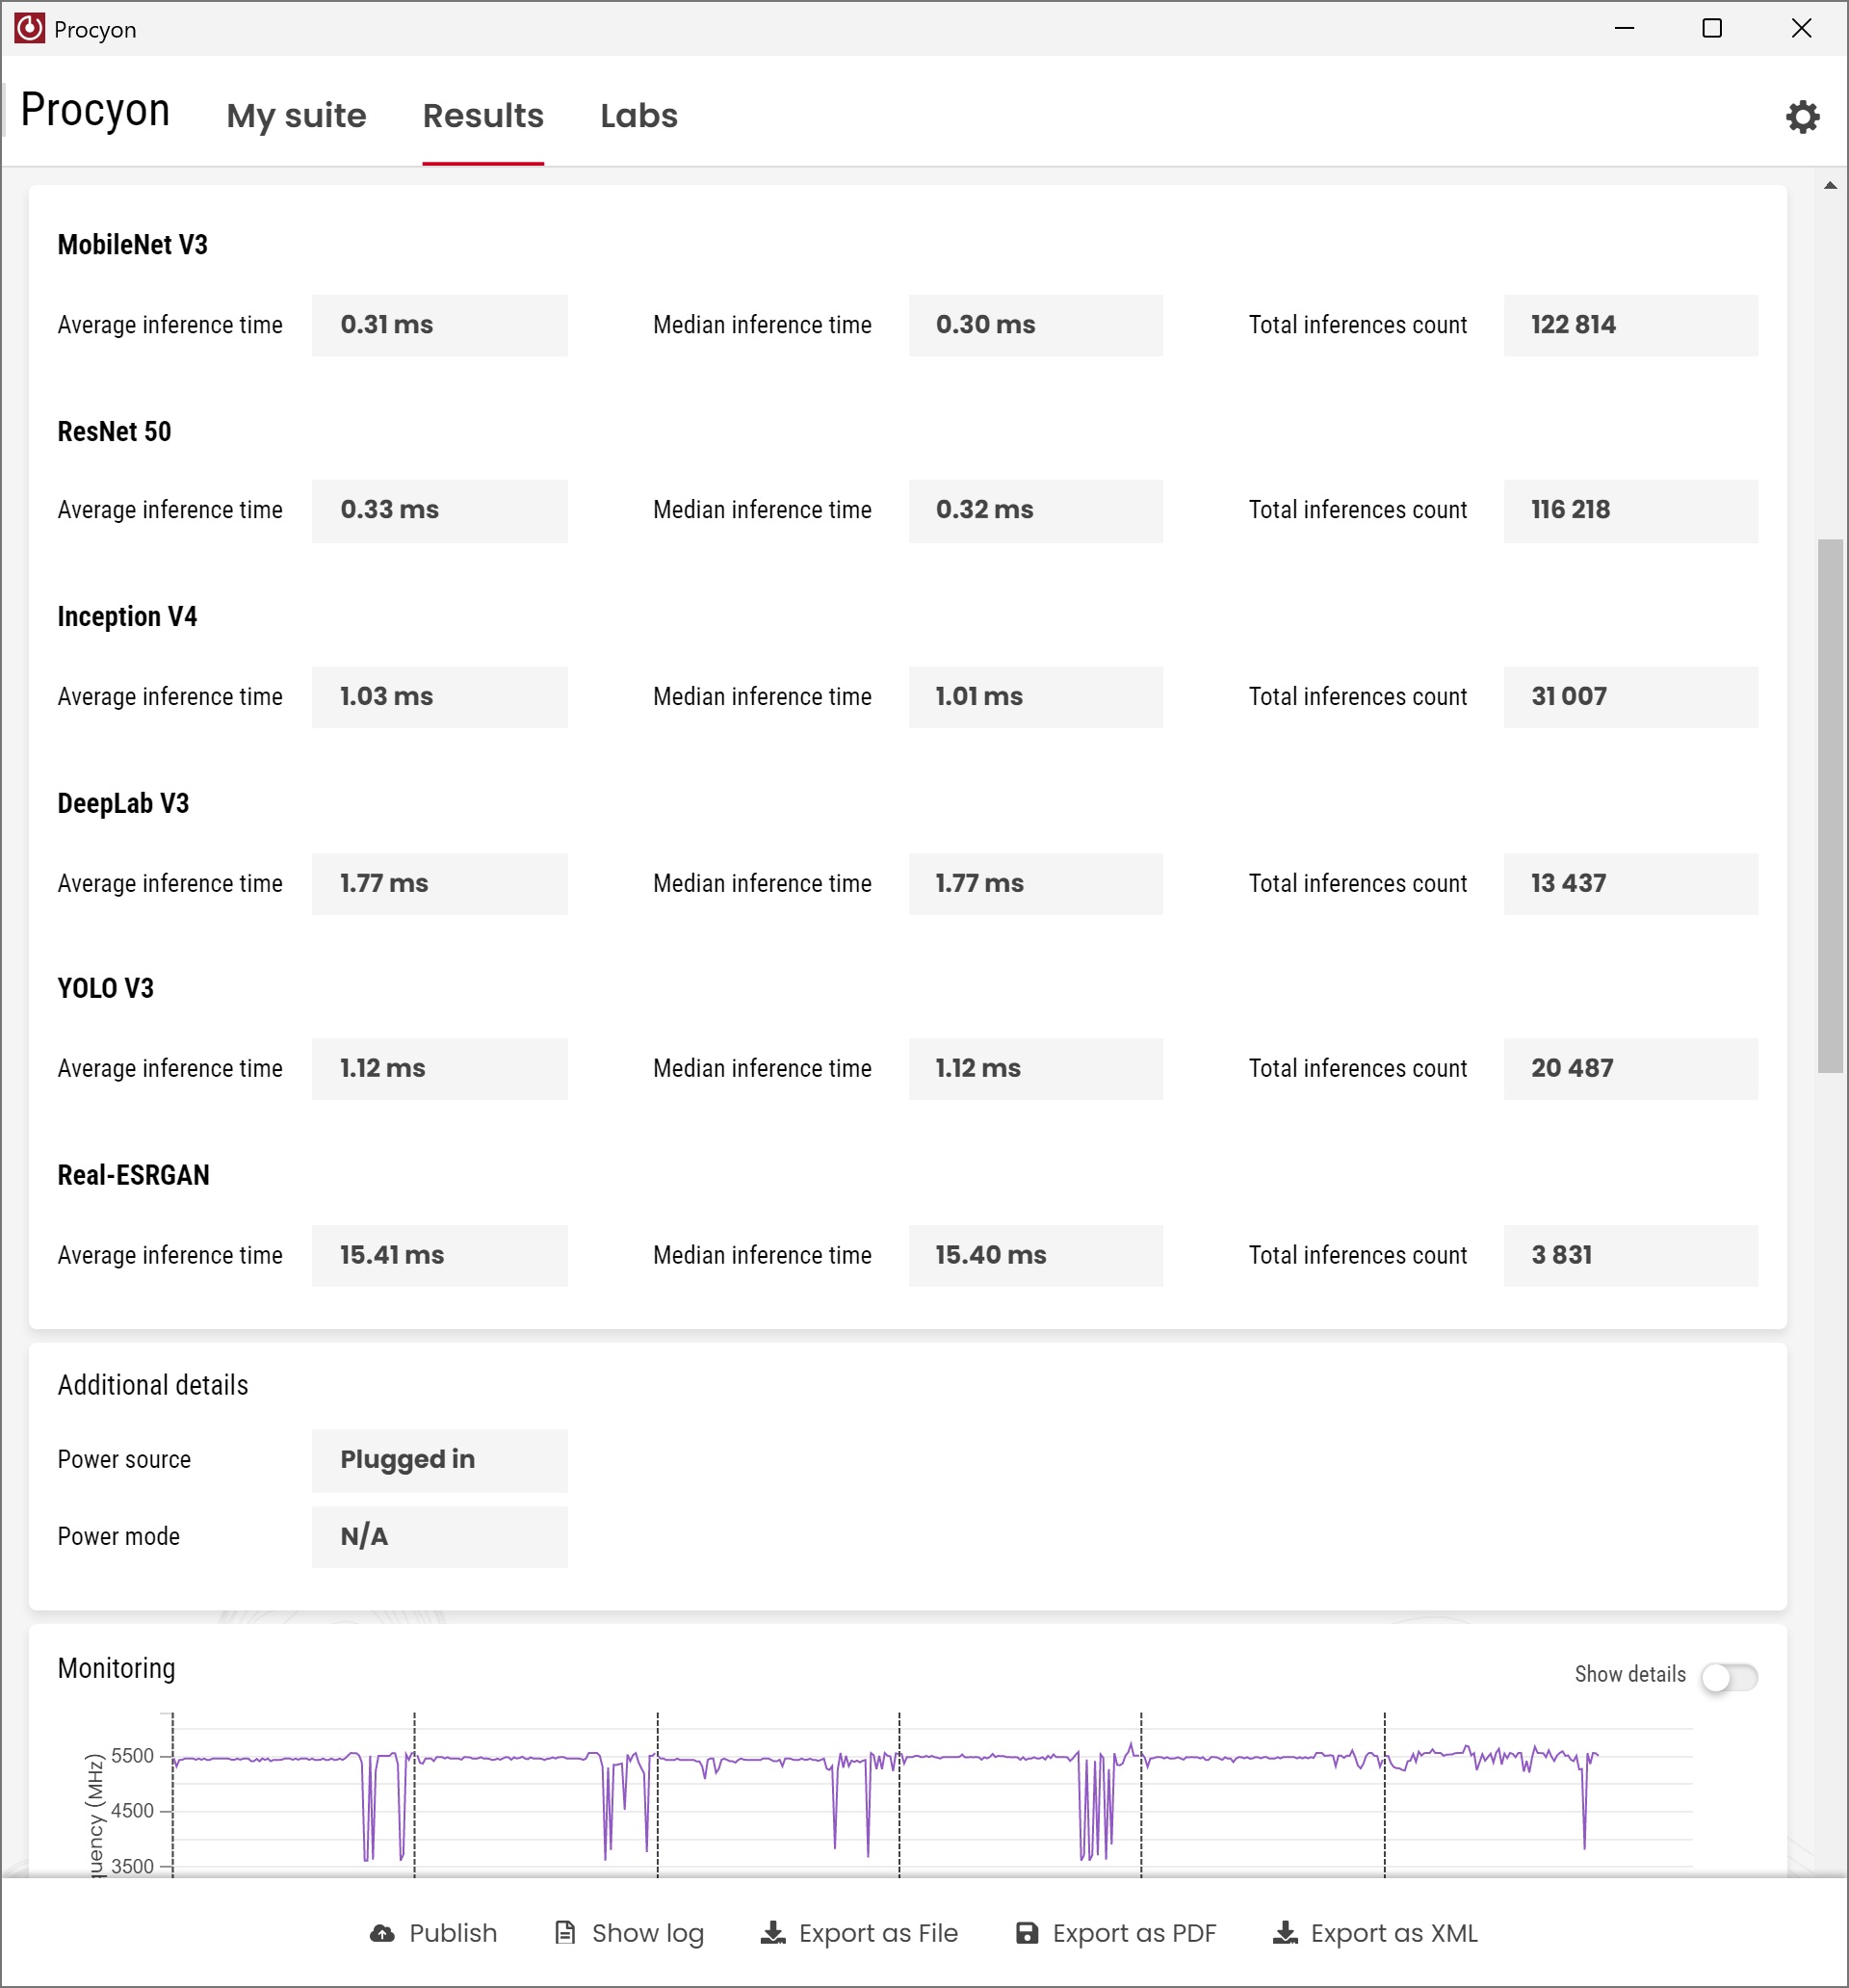1849x1988 pixels.
Task: Click the 1.03 ms average value
Action: 439,697
